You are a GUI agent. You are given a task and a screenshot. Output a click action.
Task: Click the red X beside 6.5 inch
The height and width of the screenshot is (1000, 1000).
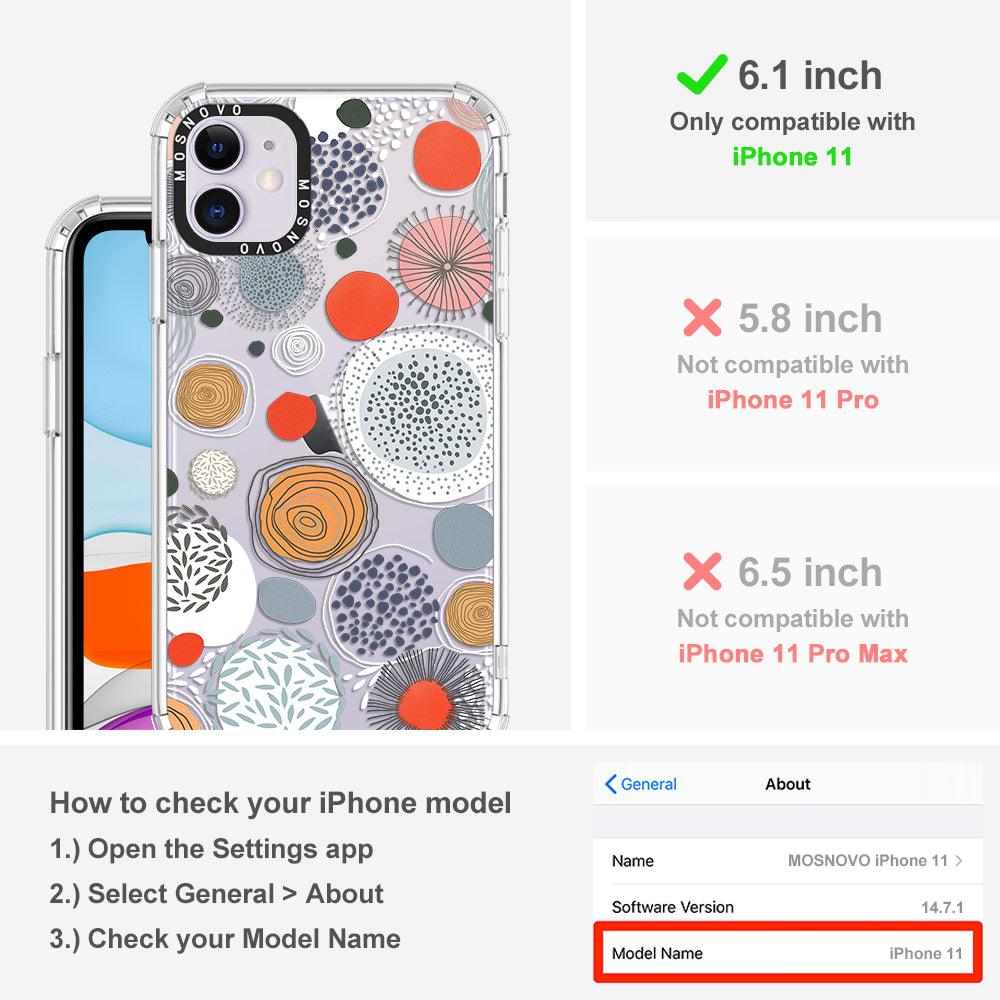coord(702,571)
